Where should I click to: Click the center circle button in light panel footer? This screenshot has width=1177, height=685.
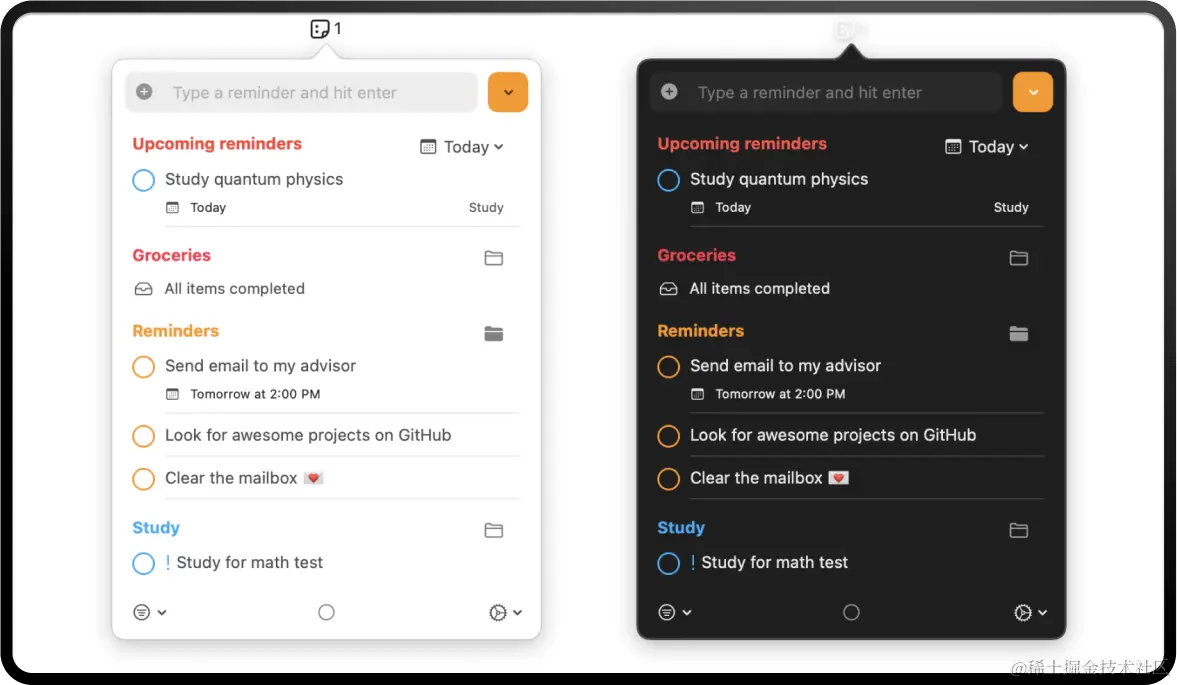pyautogui.click(x=327, y=612)
